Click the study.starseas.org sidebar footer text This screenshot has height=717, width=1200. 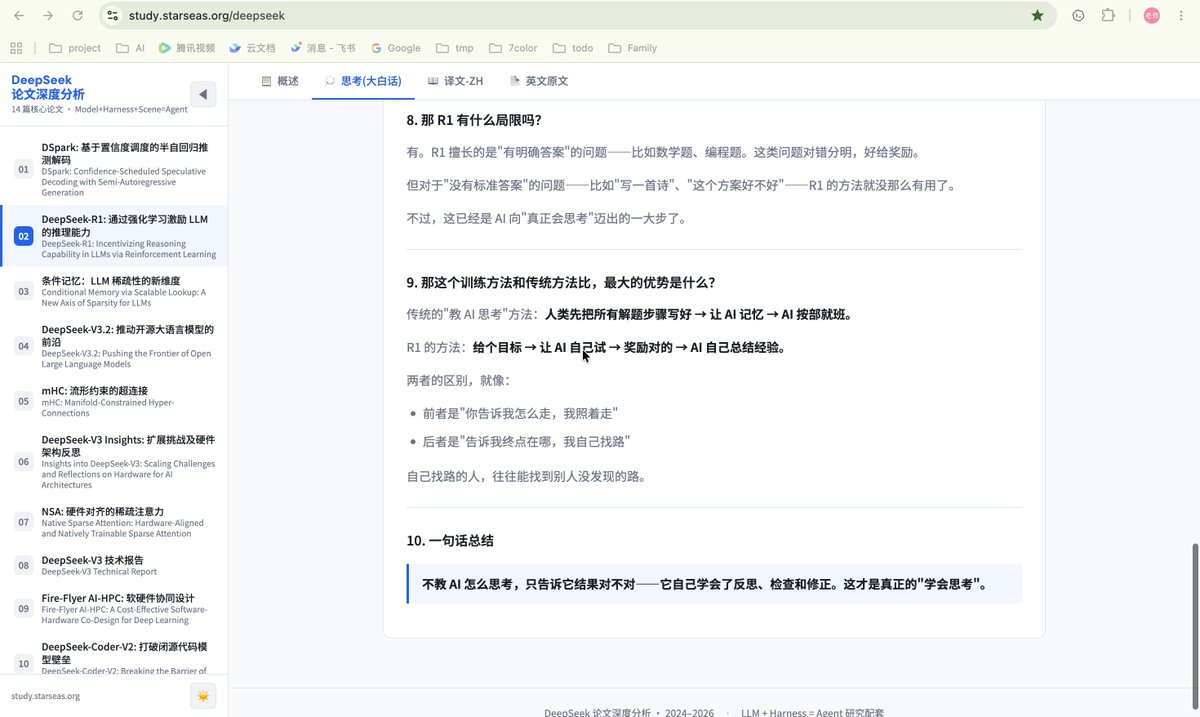coord(46,696)
